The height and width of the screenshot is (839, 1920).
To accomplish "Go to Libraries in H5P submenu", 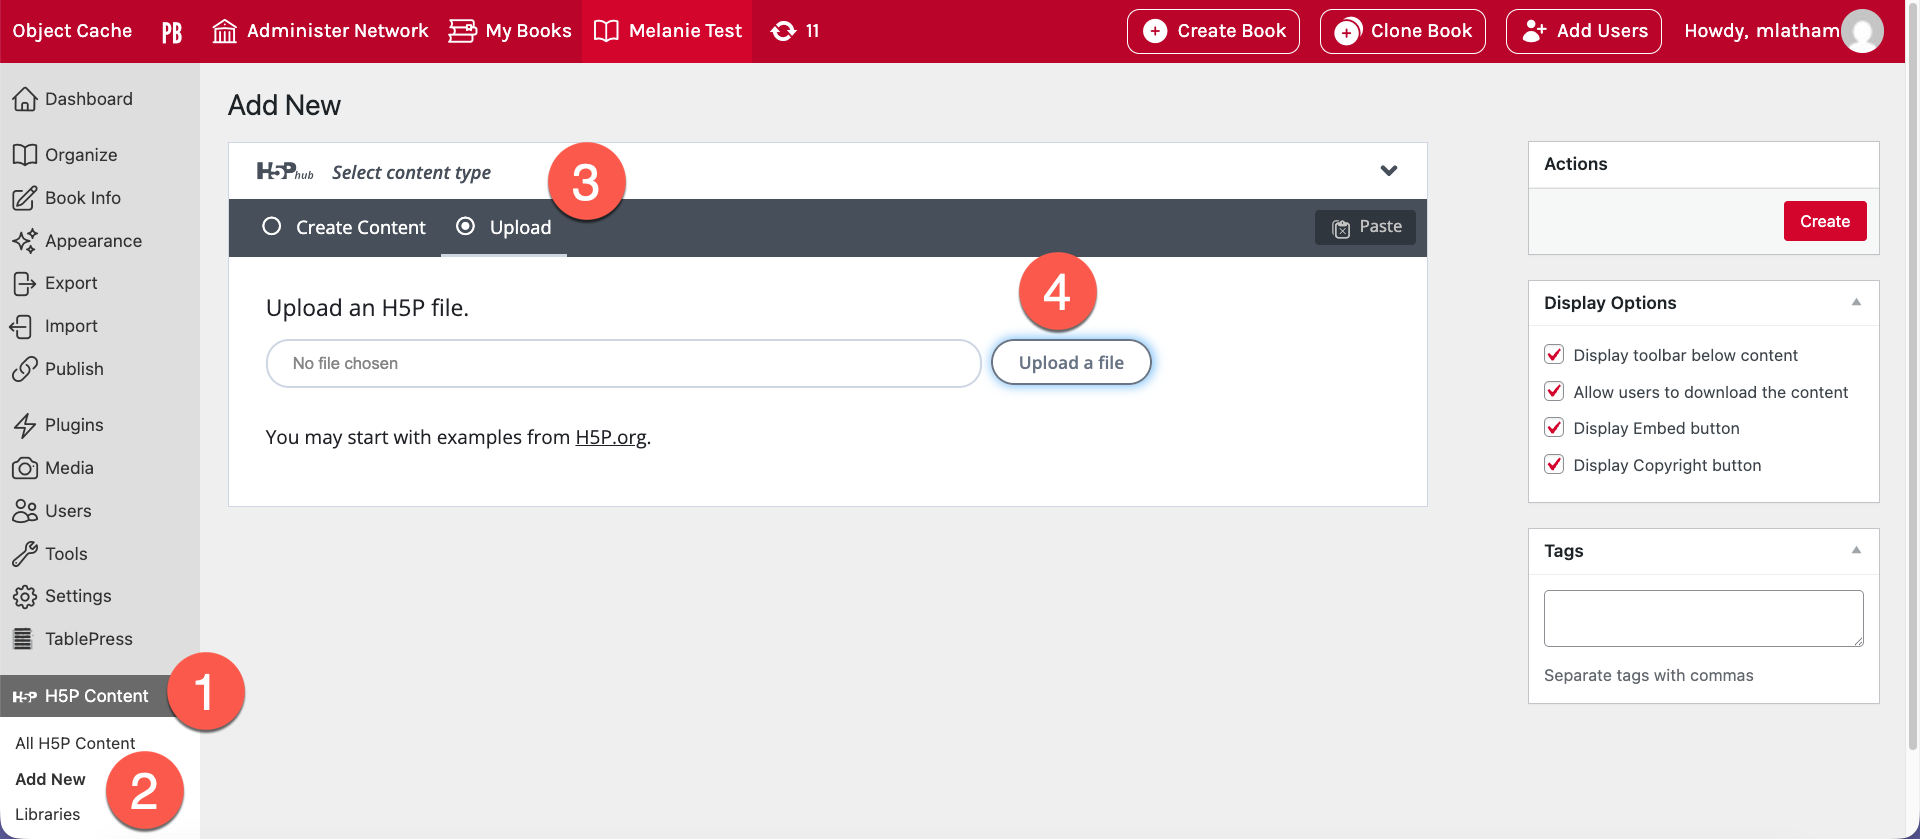I will [x=47, y=814].
